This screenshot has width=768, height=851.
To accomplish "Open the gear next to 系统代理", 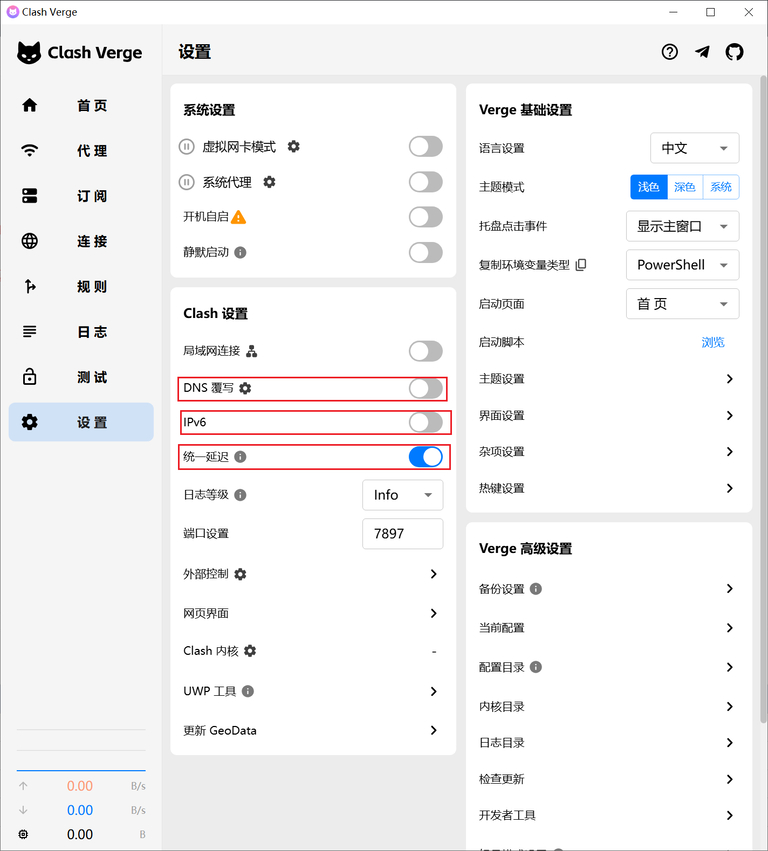I will (x=269, y=182).
